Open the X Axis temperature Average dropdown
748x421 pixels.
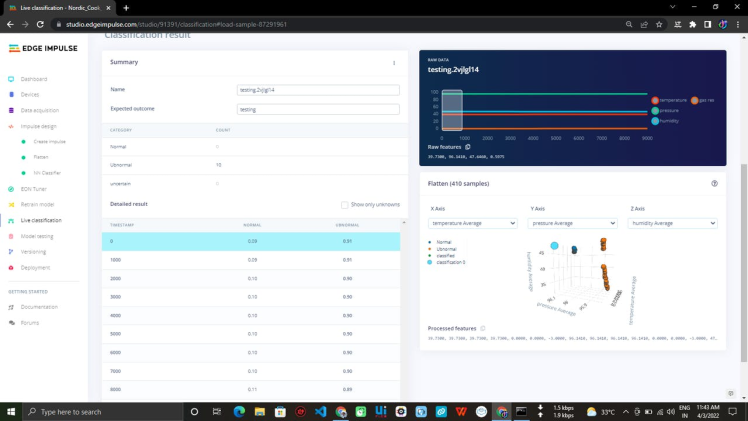[x=473, y=223]
